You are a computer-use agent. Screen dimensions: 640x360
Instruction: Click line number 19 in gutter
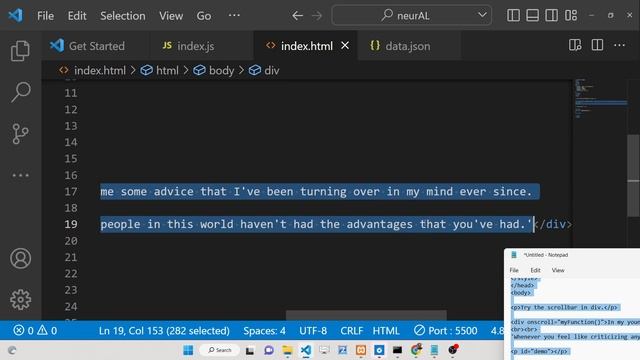71,224
